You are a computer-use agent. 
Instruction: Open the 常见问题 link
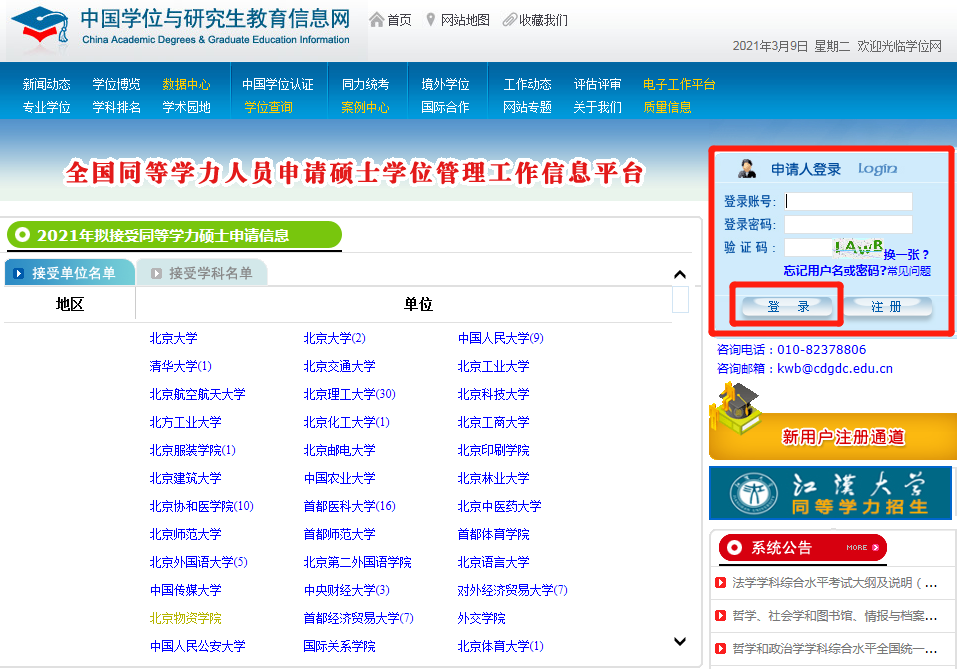point(909,270)
